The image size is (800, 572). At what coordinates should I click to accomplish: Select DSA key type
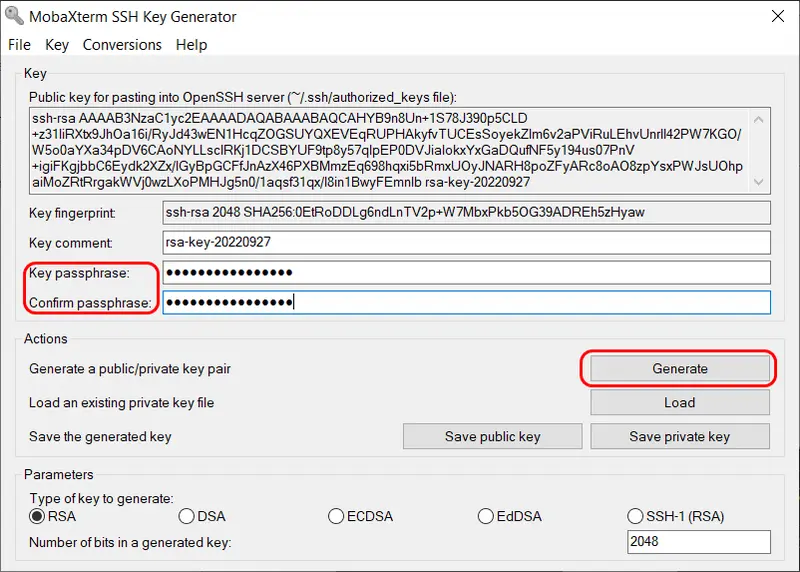(x=186, y=517)
